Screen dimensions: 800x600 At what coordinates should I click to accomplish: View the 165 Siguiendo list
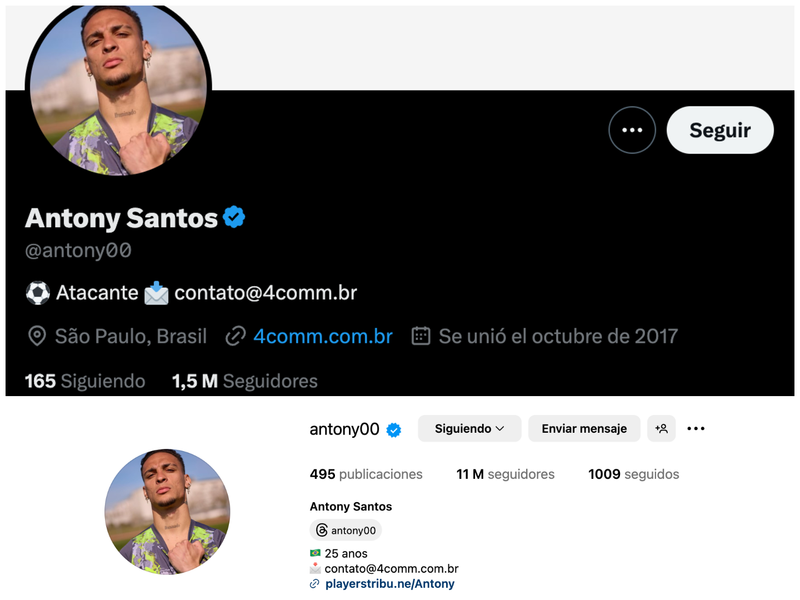coord(85,381)
